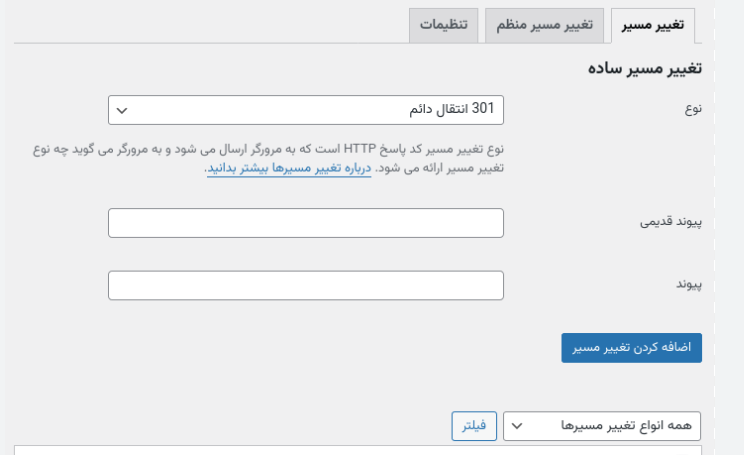
Task: Click into the پیوند input box
Action: 305,286
